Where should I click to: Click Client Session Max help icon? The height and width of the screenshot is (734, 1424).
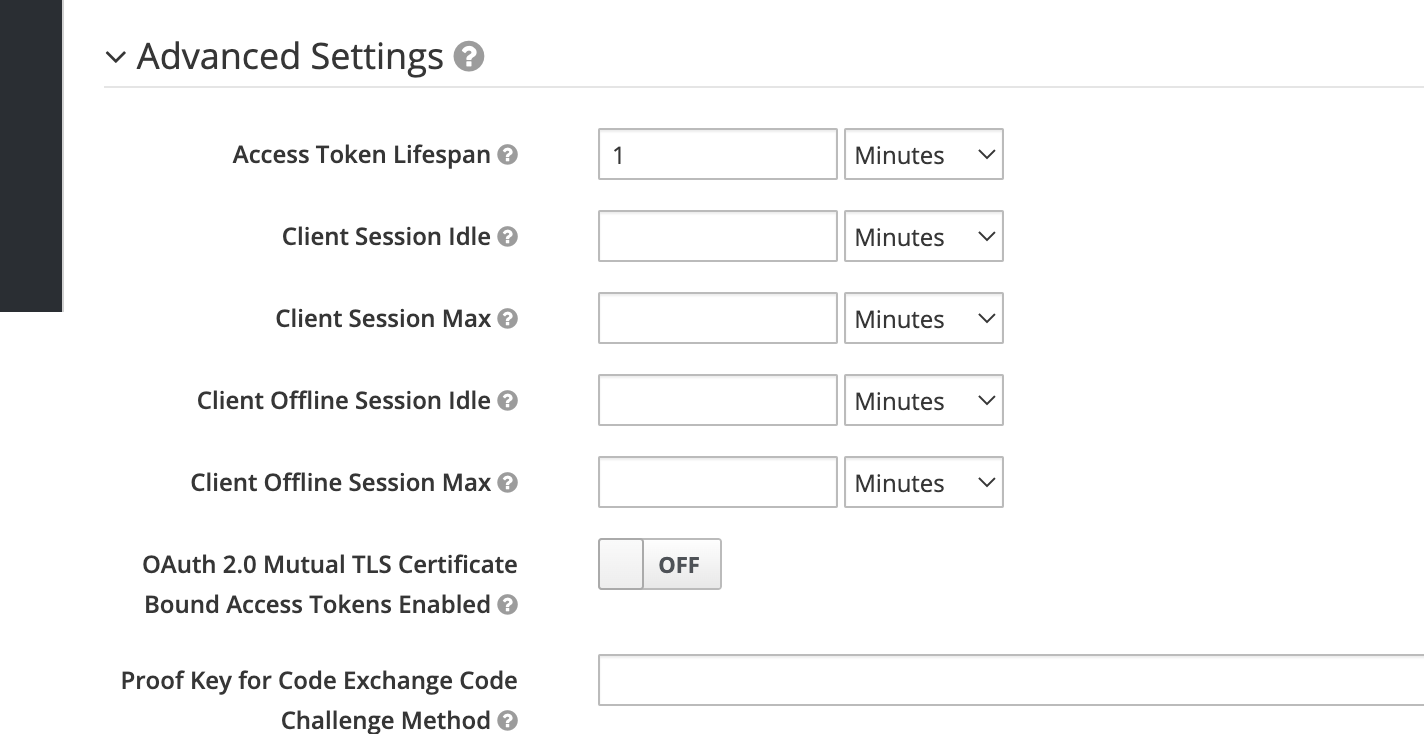coord(508,319)
